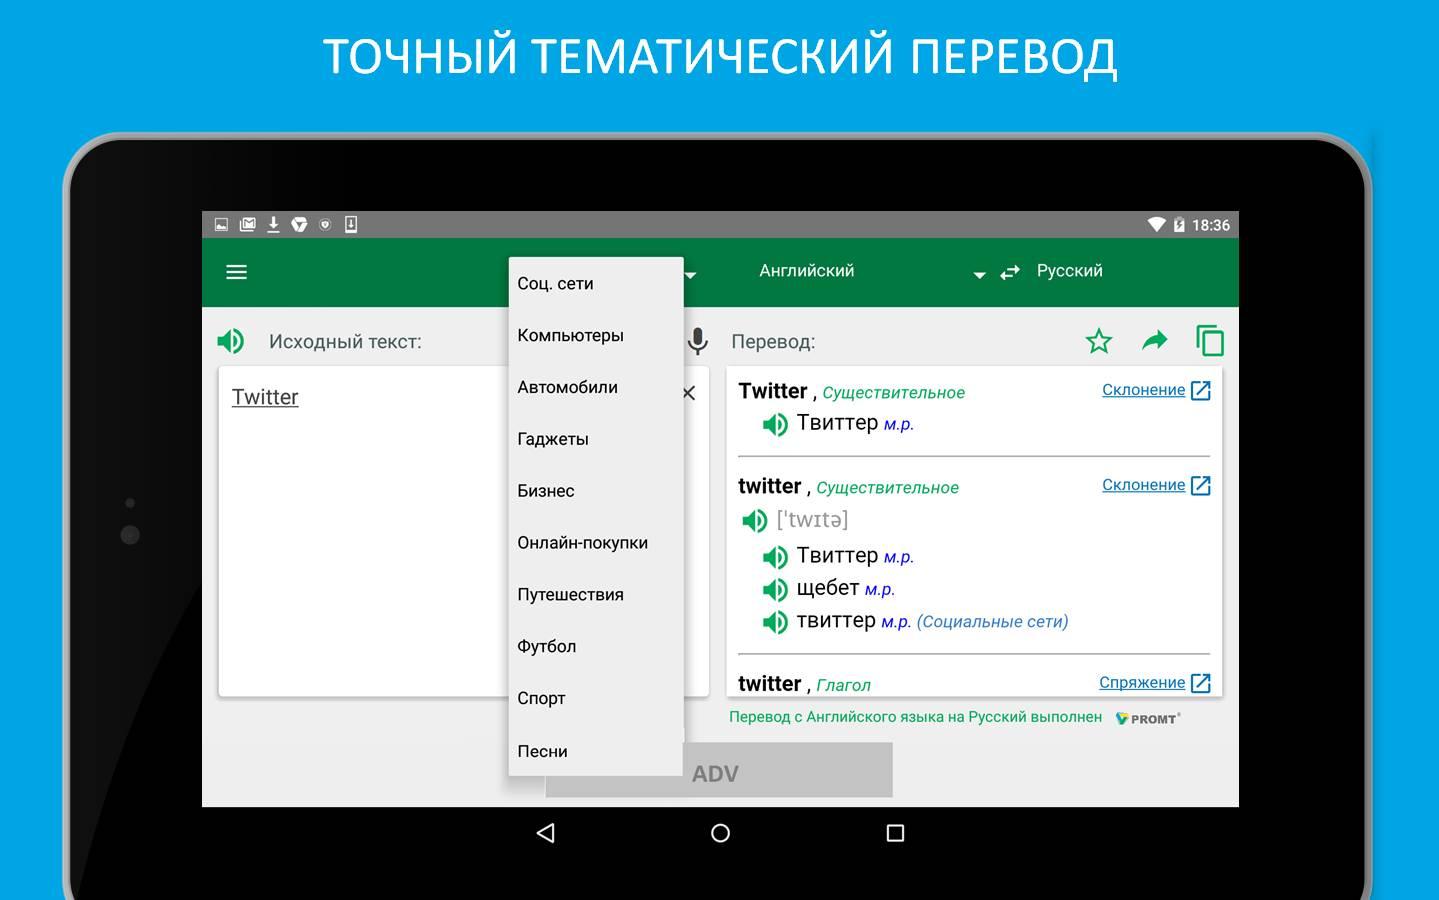Open the hamburger navigation menu
The image size is (1439, 900).
[x=236, y=272]
